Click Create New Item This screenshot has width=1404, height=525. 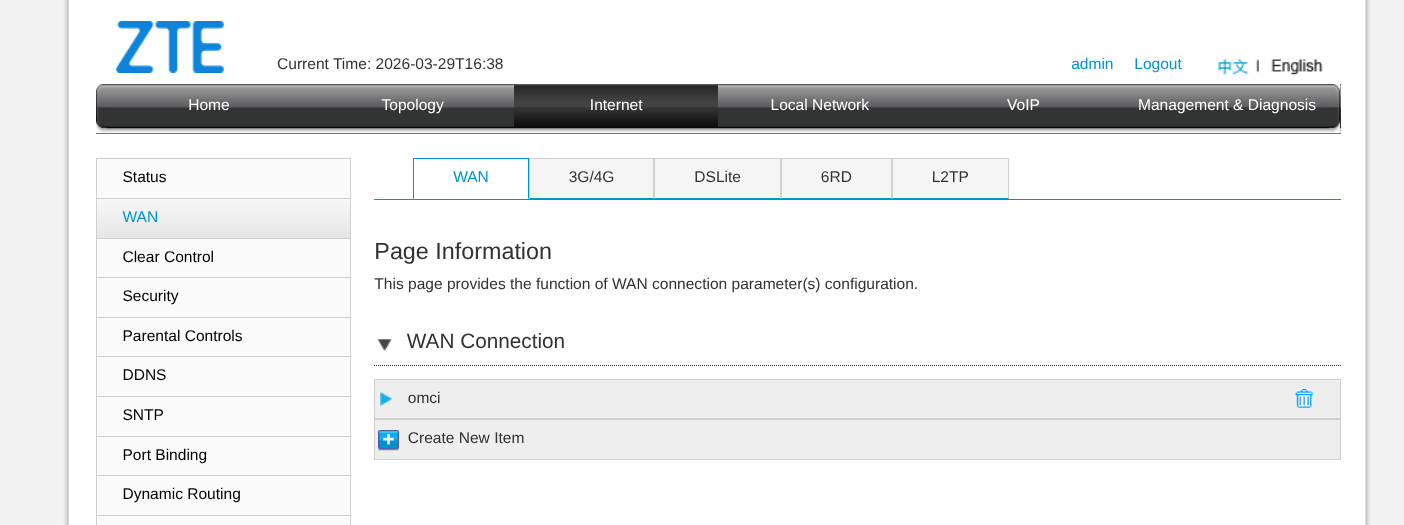coord(466,438)
